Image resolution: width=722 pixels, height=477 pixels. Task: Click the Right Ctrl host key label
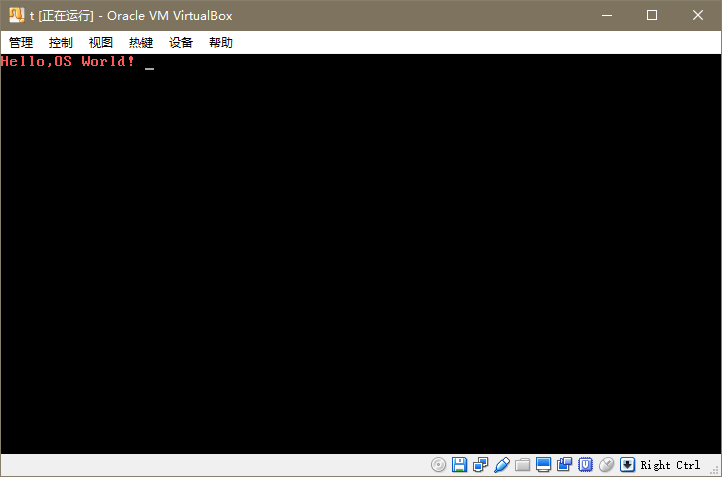pyautogui.click(x=670, y=465)
